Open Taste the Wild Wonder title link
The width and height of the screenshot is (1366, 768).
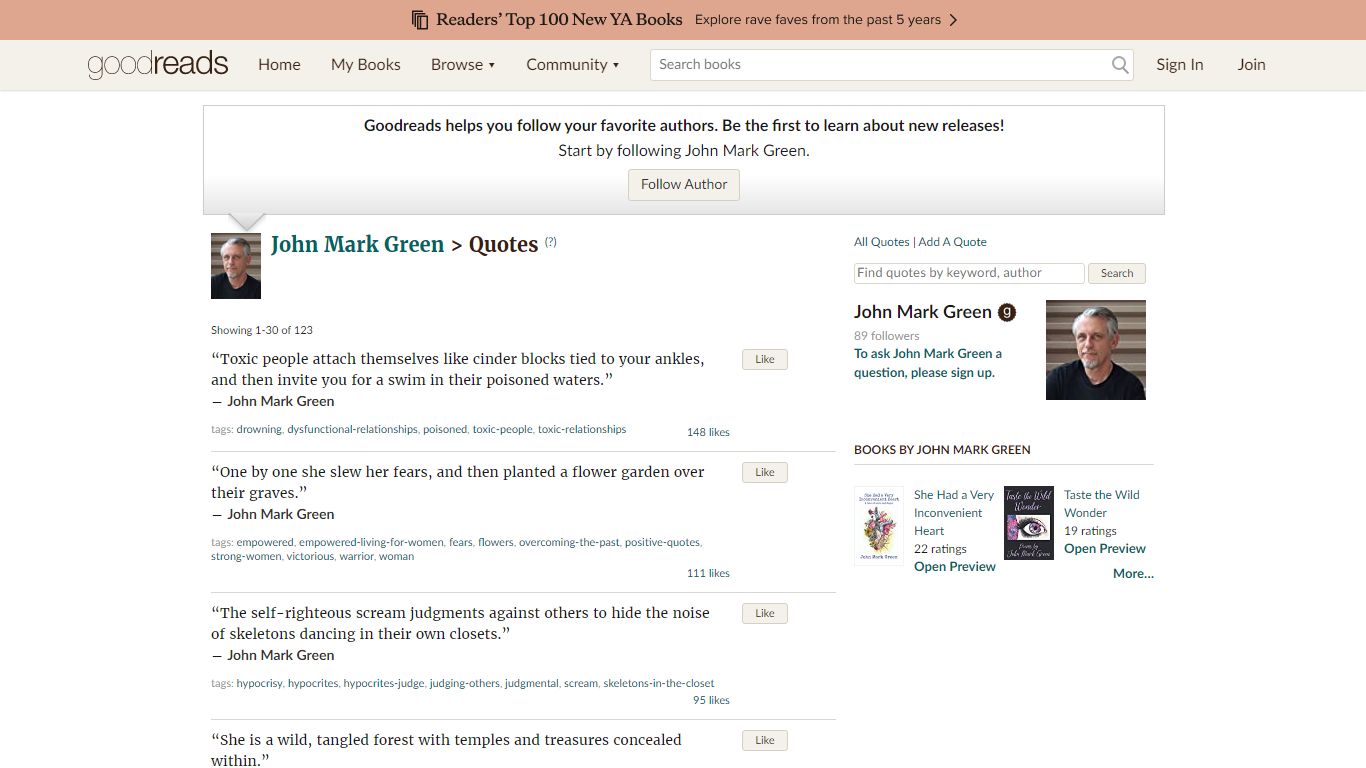tap(1102, 504)
